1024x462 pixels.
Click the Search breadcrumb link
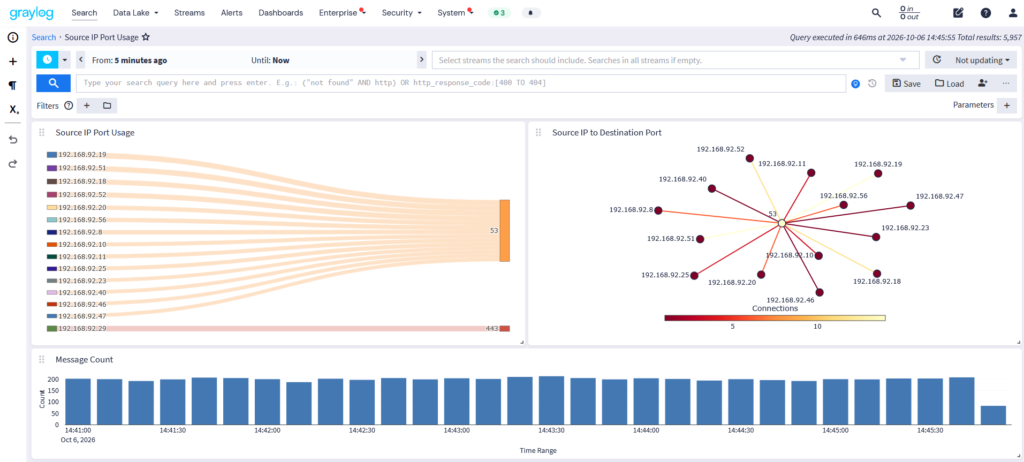[44, 37]
